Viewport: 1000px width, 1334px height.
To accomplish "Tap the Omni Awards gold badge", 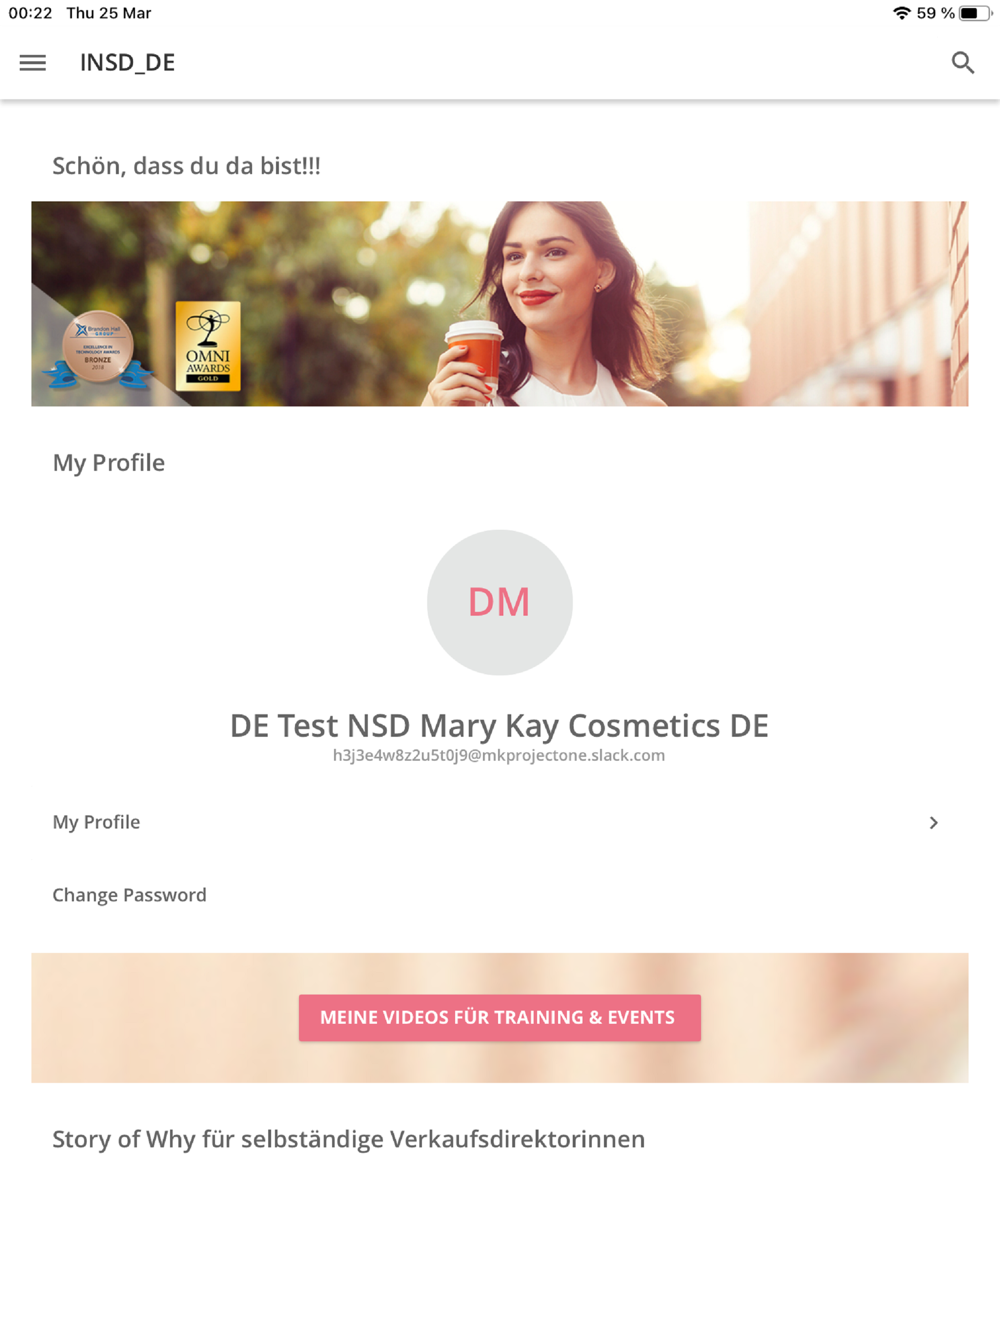I will pos(208,345).
